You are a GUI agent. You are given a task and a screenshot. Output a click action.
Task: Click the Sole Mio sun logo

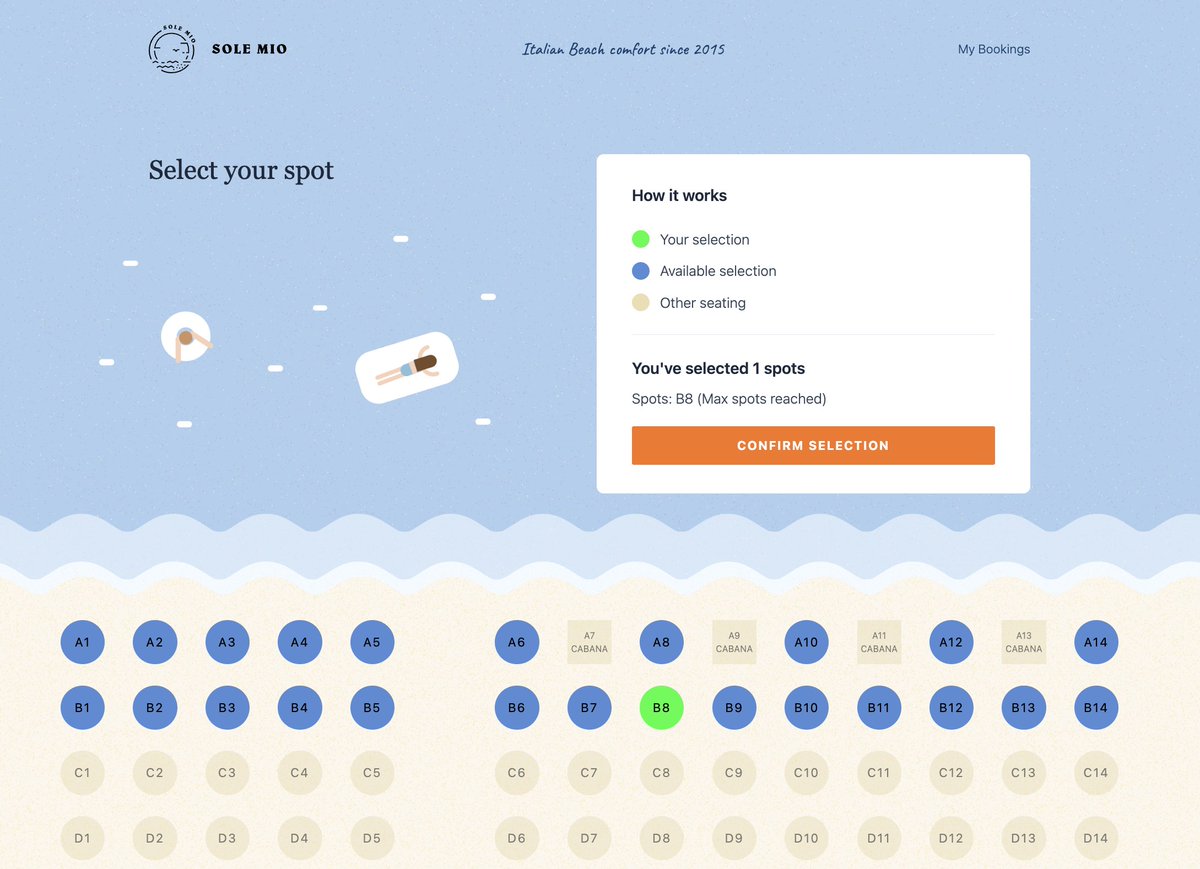click(x=172, y=49)
